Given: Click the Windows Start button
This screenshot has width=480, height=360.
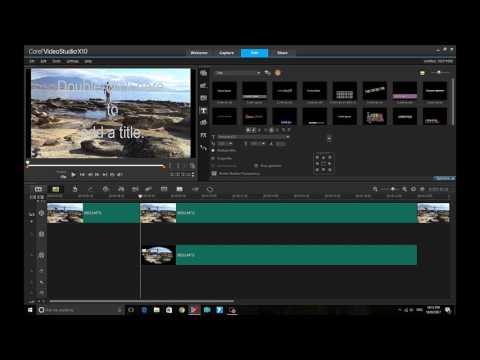Looking at the screenshot, I should click(30, 310).
